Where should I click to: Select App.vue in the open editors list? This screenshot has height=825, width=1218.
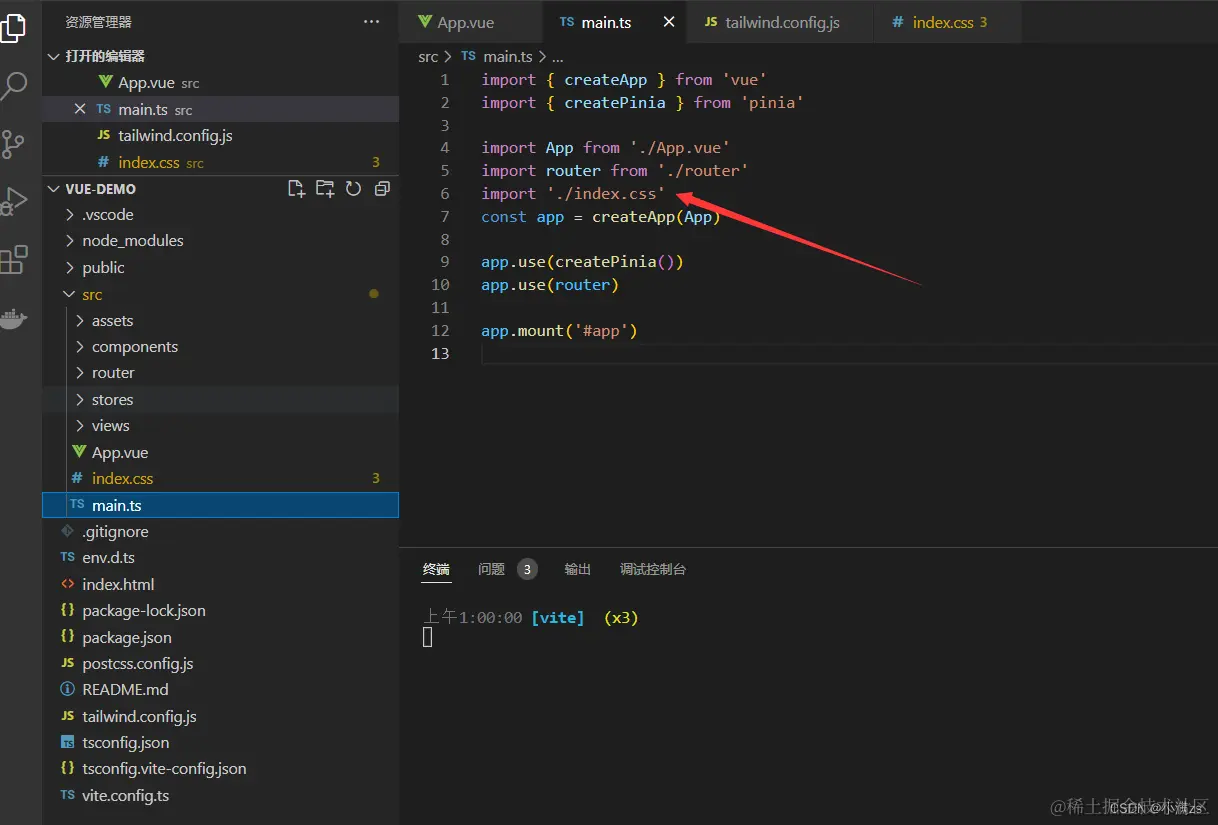(220, 83)
